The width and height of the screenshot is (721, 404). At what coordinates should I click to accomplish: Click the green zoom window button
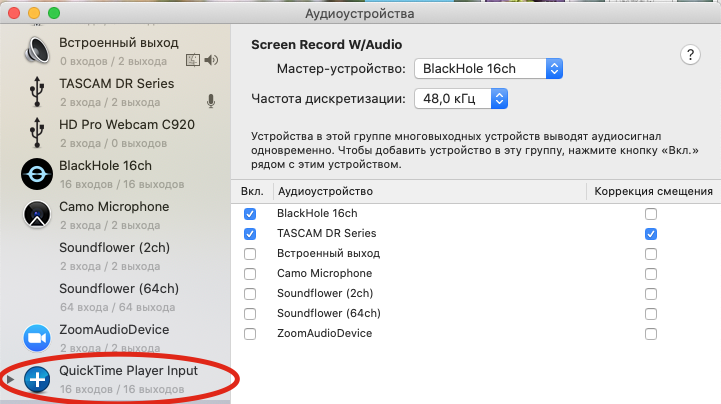point(54,13)
